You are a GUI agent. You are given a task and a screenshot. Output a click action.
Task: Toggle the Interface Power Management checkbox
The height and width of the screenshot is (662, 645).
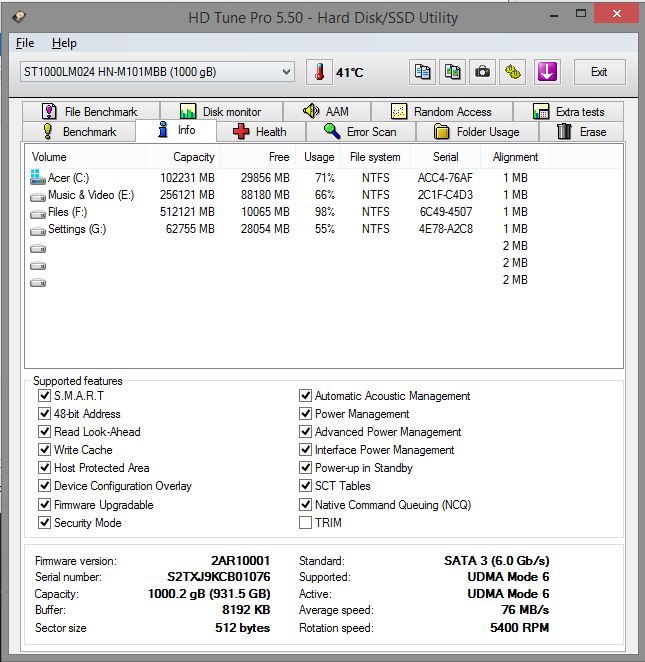click(305, 449)
